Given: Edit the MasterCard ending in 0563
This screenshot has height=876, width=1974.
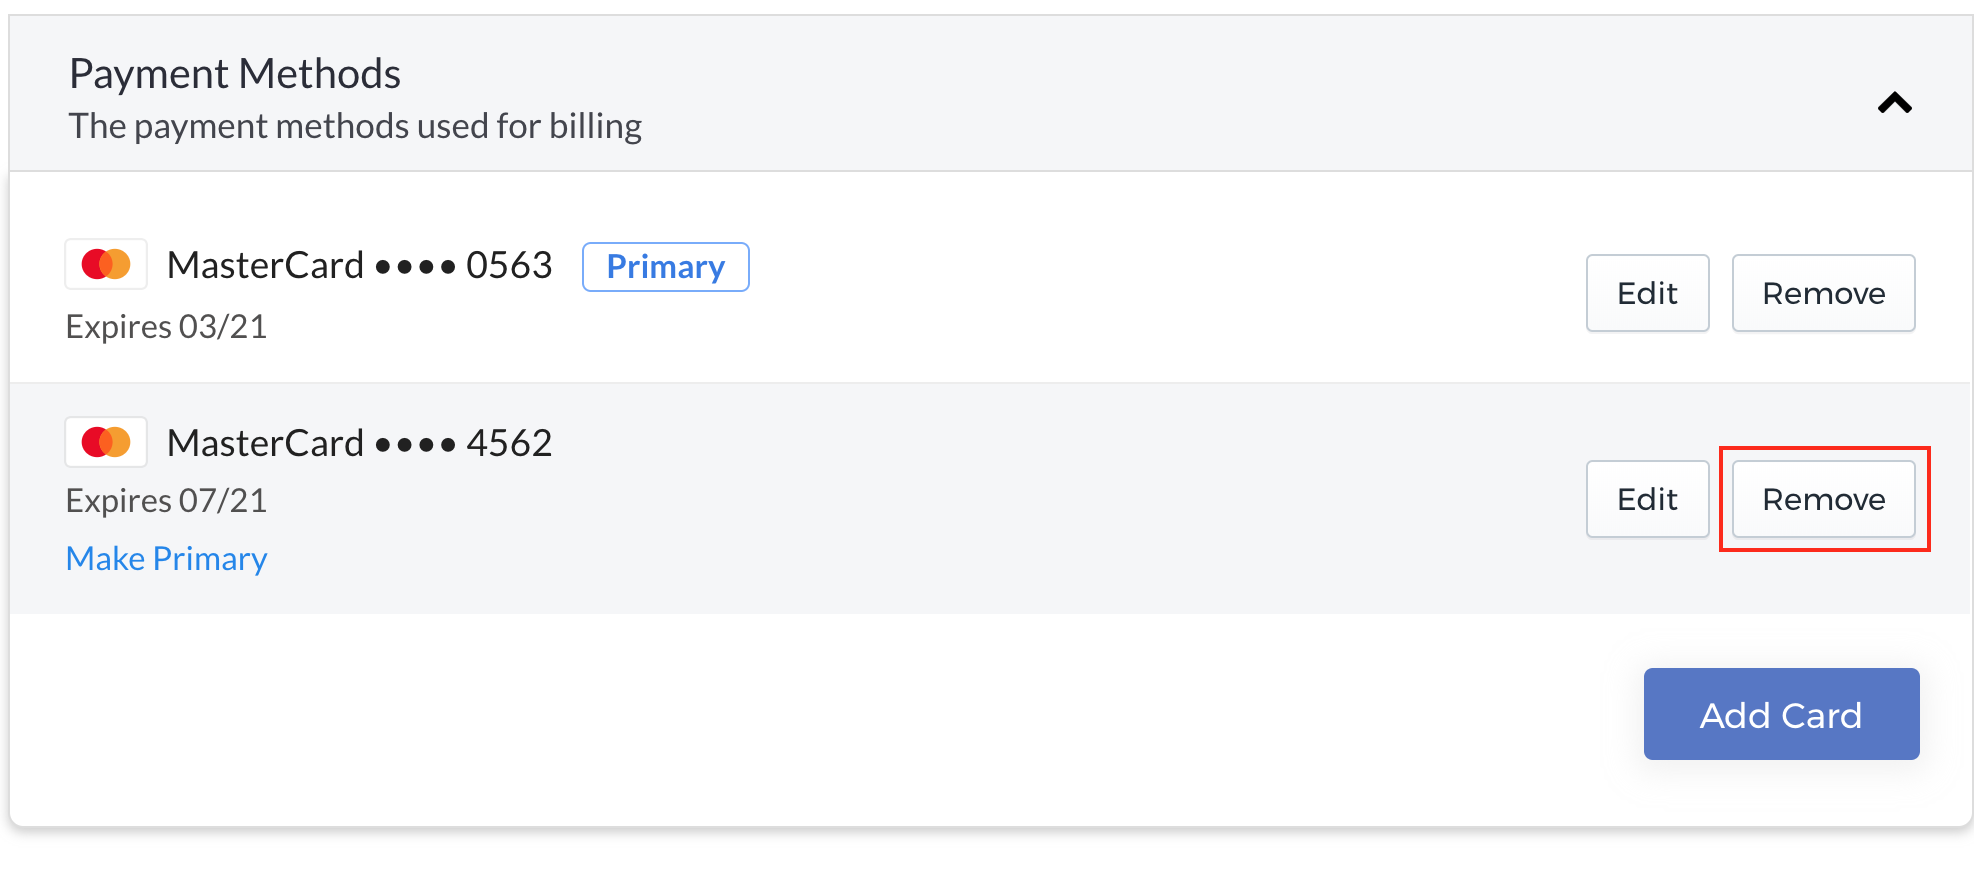Looking at the screenshot, I should (x=1647, y=293).
